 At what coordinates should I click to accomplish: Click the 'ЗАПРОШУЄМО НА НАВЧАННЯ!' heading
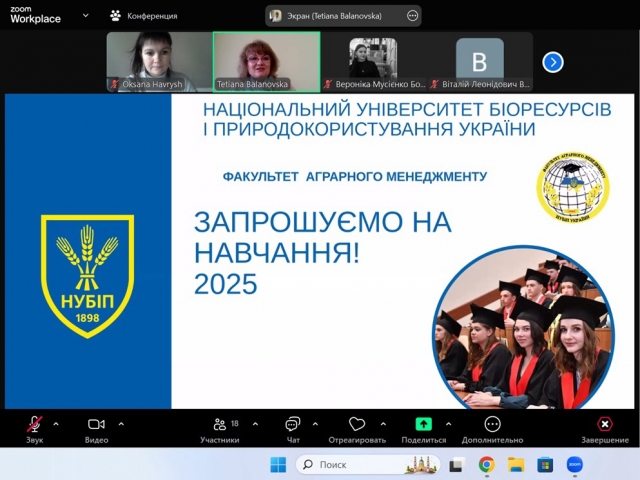pos(322,238)
